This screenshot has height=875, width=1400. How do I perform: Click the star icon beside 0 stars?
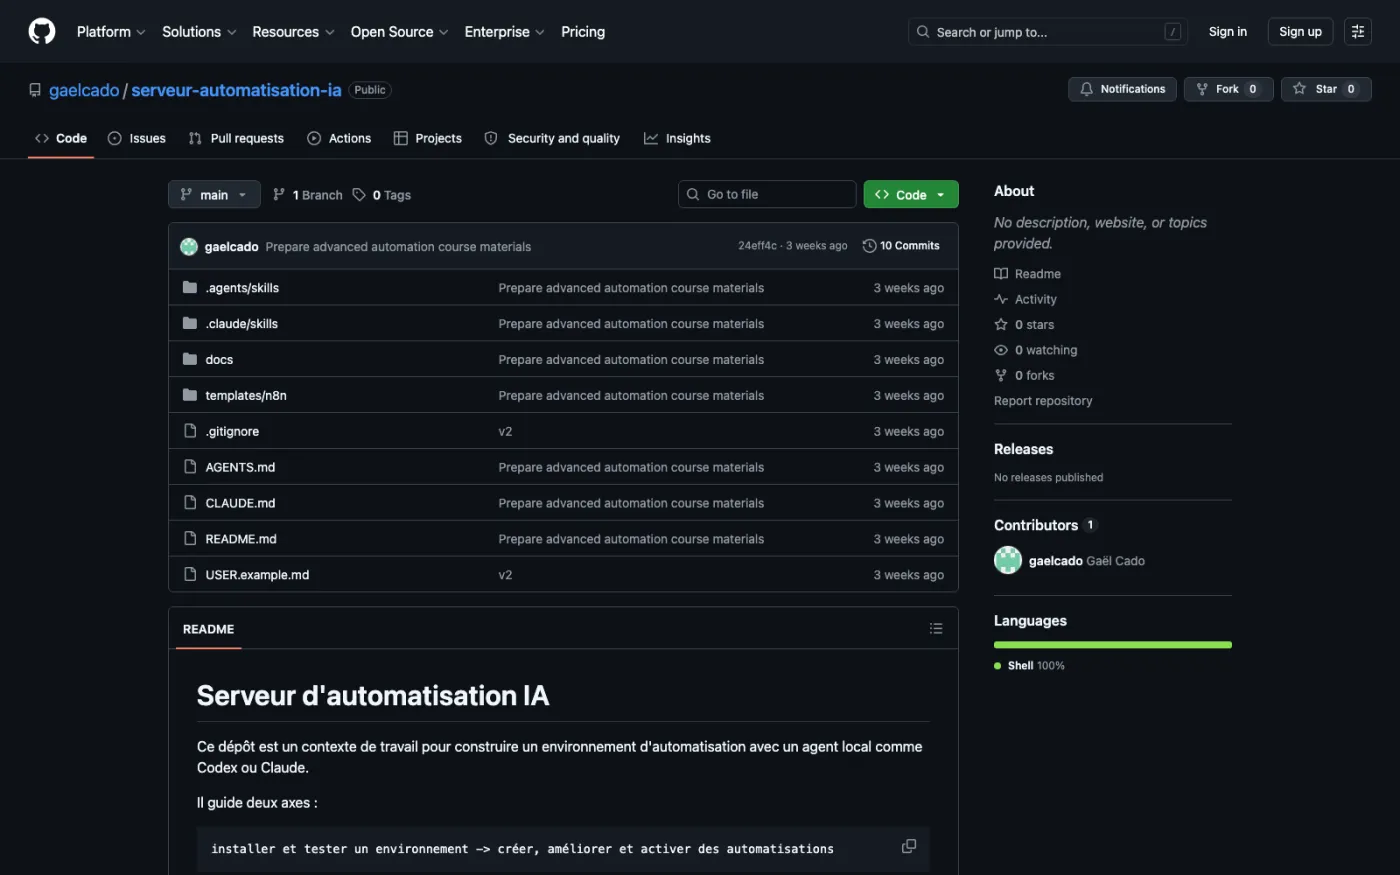point(1001,325)
